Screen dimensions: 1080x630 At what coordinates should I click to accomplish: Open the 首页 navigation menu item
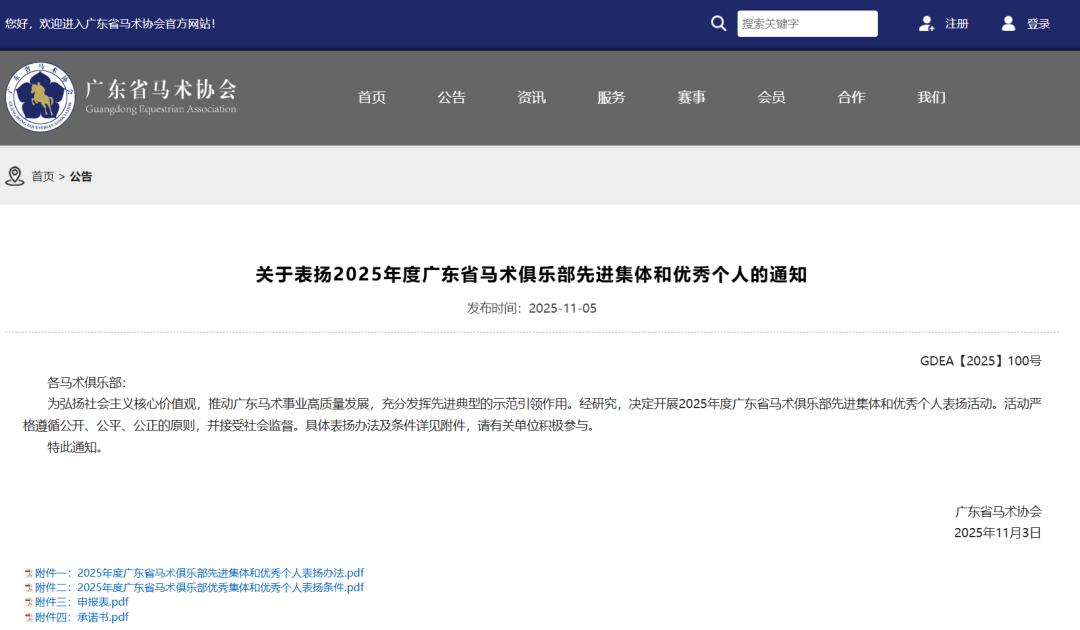click(x=372, y=97)
